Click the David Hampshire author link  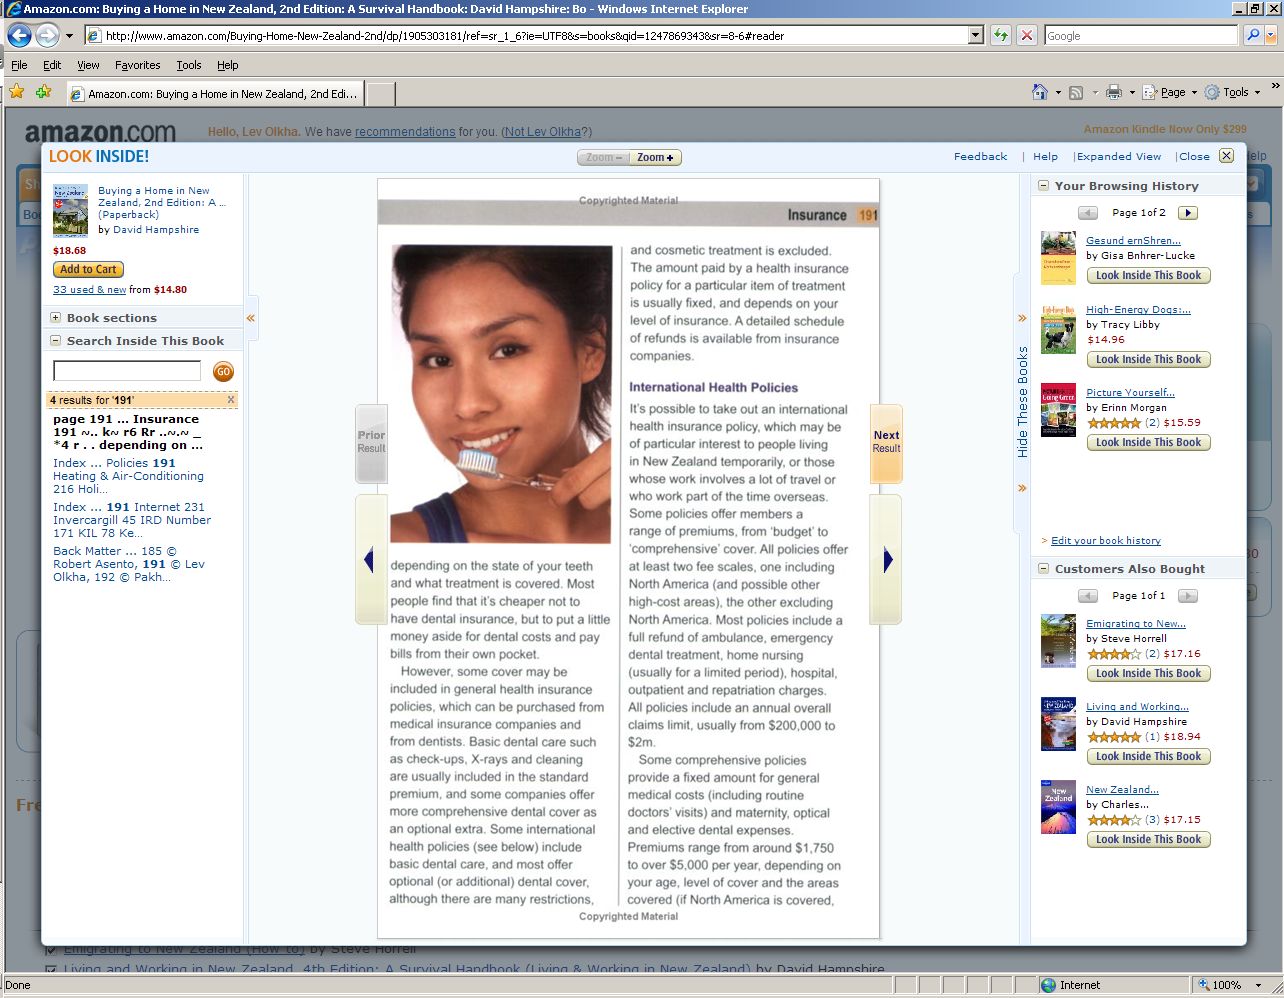coord(156,230)
